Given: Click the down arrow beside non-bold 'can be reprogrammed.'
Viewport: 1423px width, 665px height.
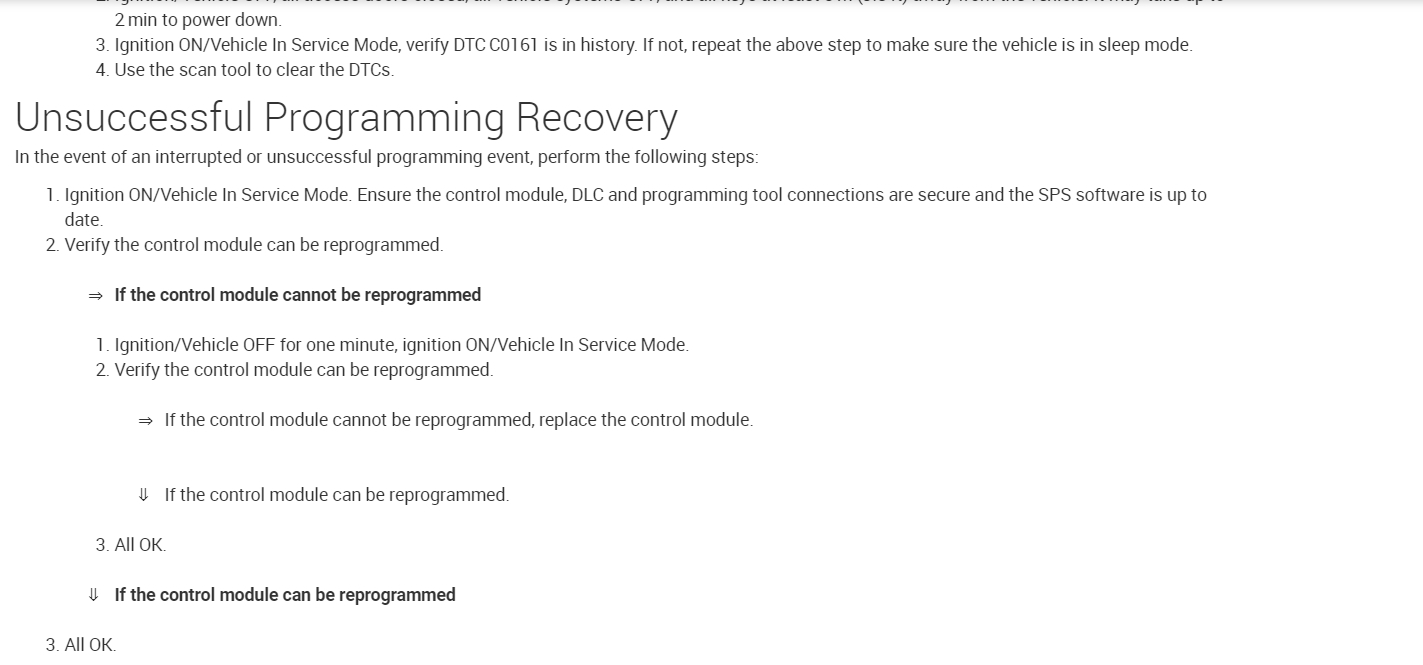Looking at the screenshot, I should (x=144, y=495).
